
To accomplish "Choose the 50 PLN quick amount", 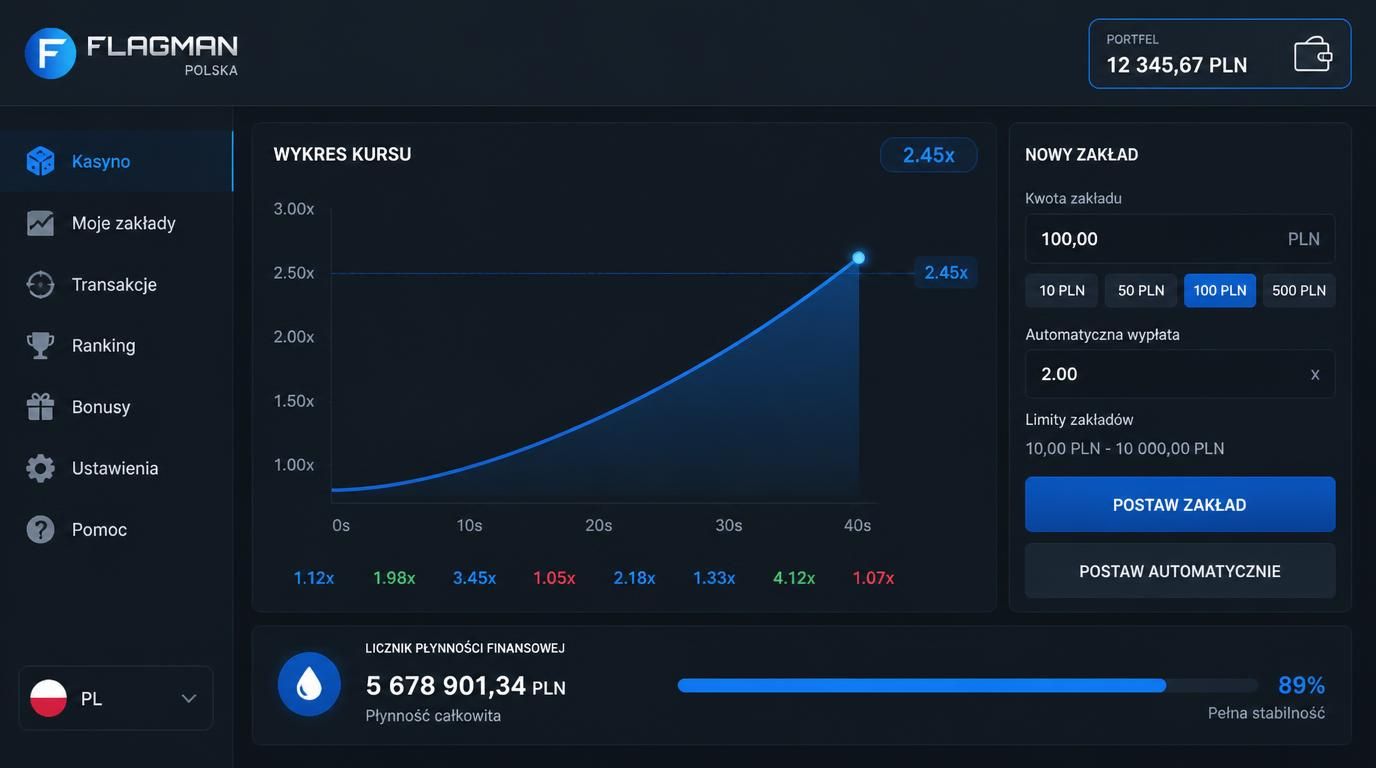I will (x=1141, y=290).
